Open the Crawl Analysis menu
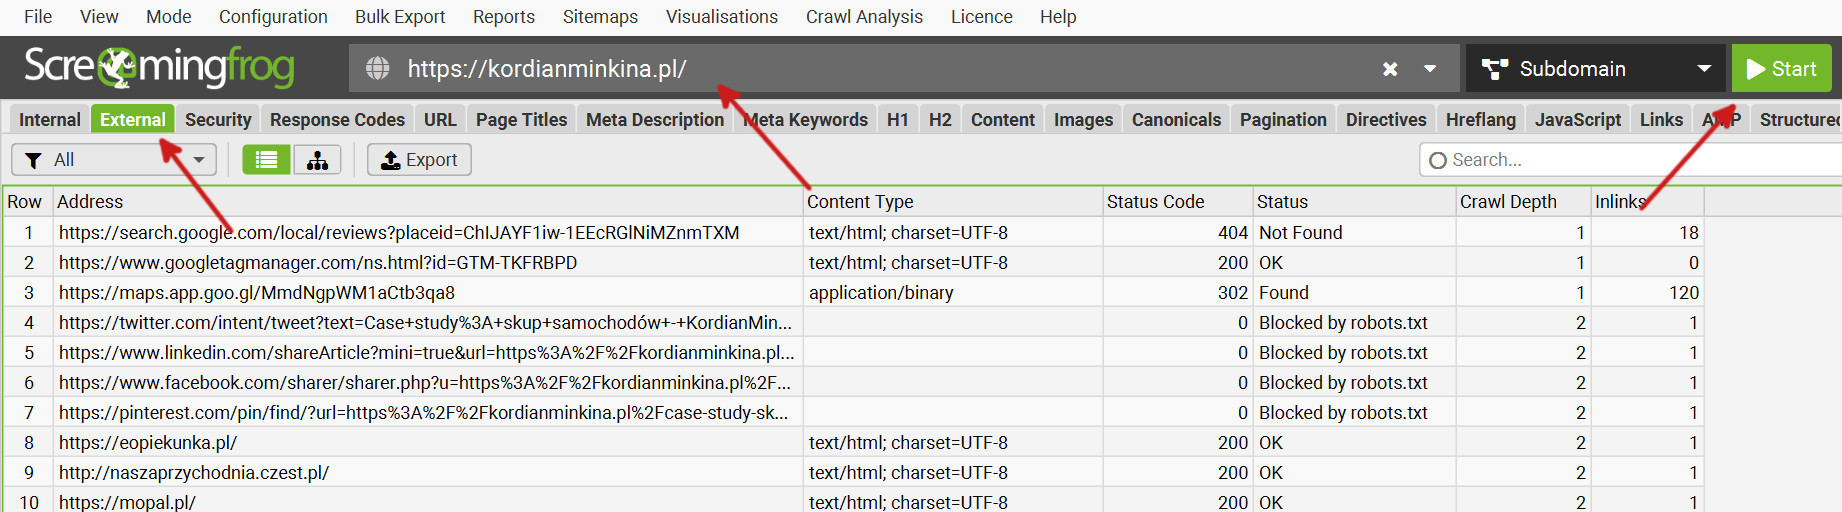1842x512 pixels. [864, 17]
